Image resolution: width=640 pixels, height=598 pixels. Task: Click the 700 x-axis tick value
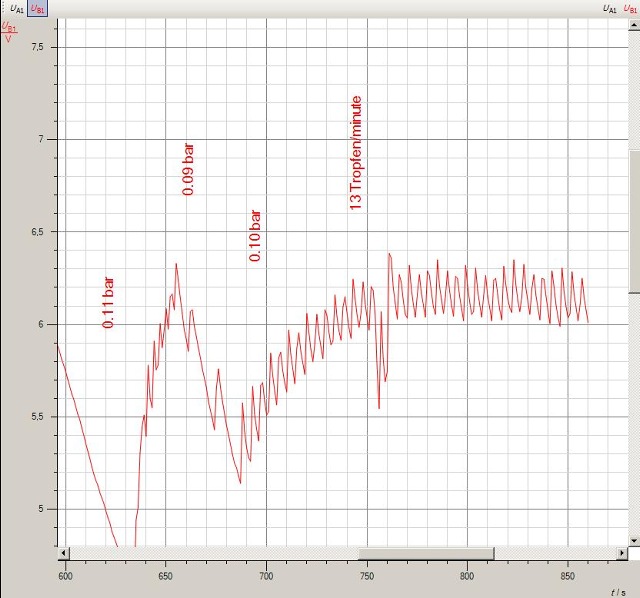[266, 576]
